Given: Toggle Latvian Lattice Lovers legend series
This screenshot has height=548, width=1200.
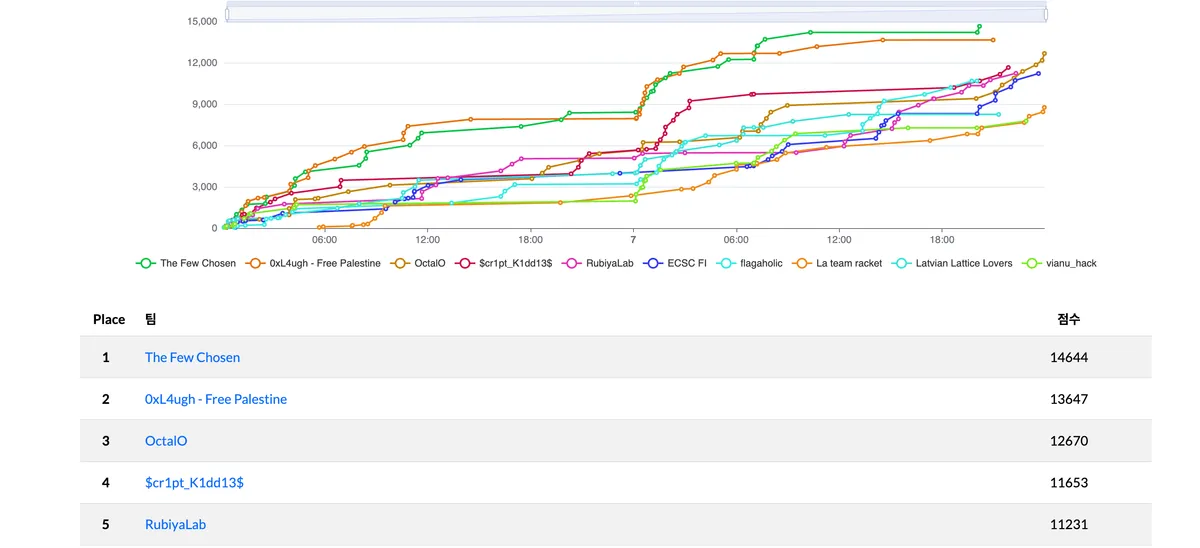Looking at the screenshot, I should point(951,263).
